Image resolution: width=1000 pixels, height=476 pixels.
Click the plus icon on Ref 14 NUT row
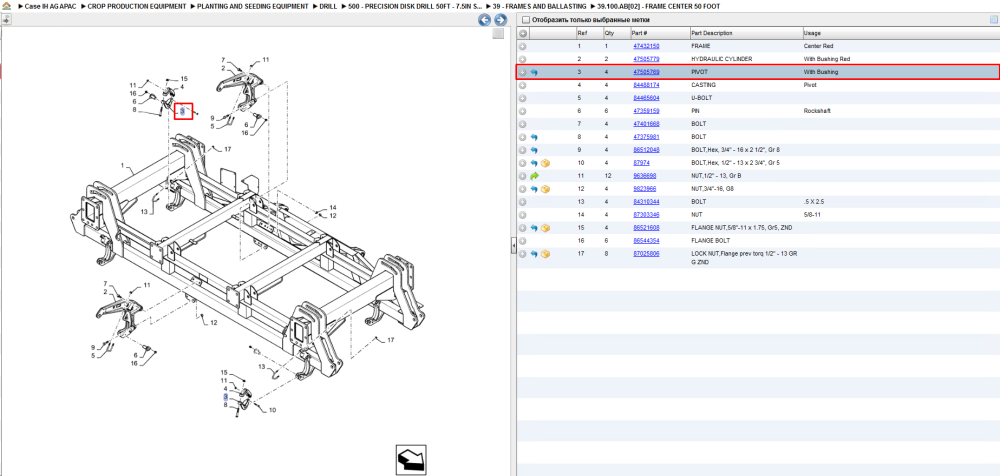coord(522,215)
